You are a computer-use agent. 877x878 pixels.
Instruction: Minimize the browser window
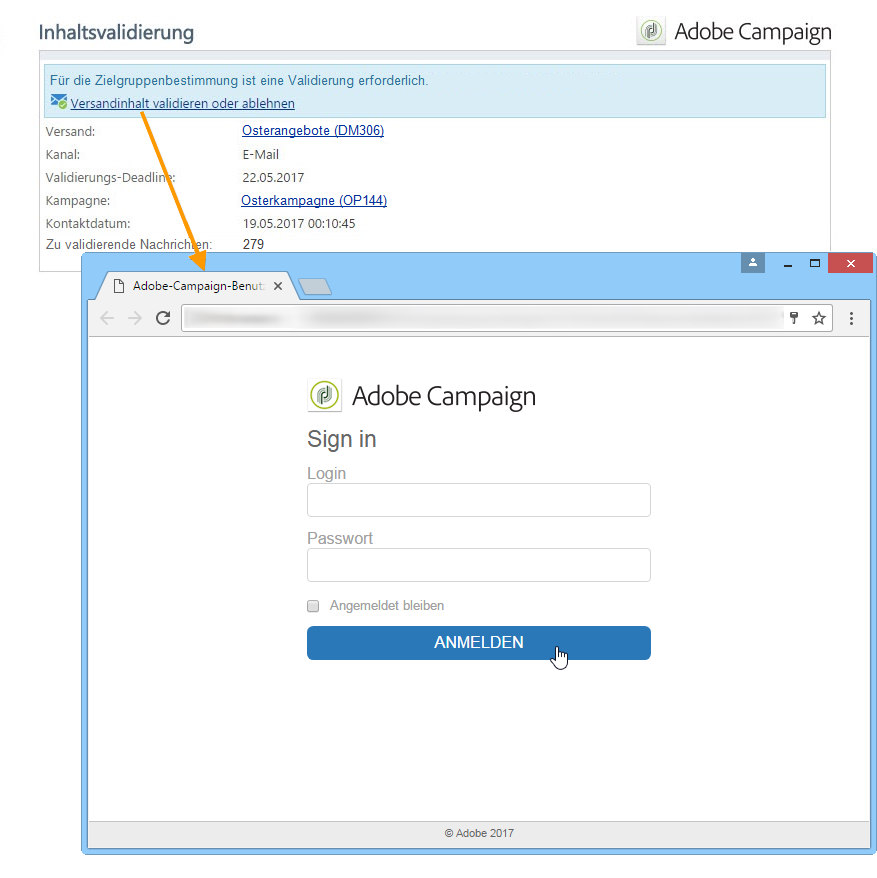coord(787,264)
